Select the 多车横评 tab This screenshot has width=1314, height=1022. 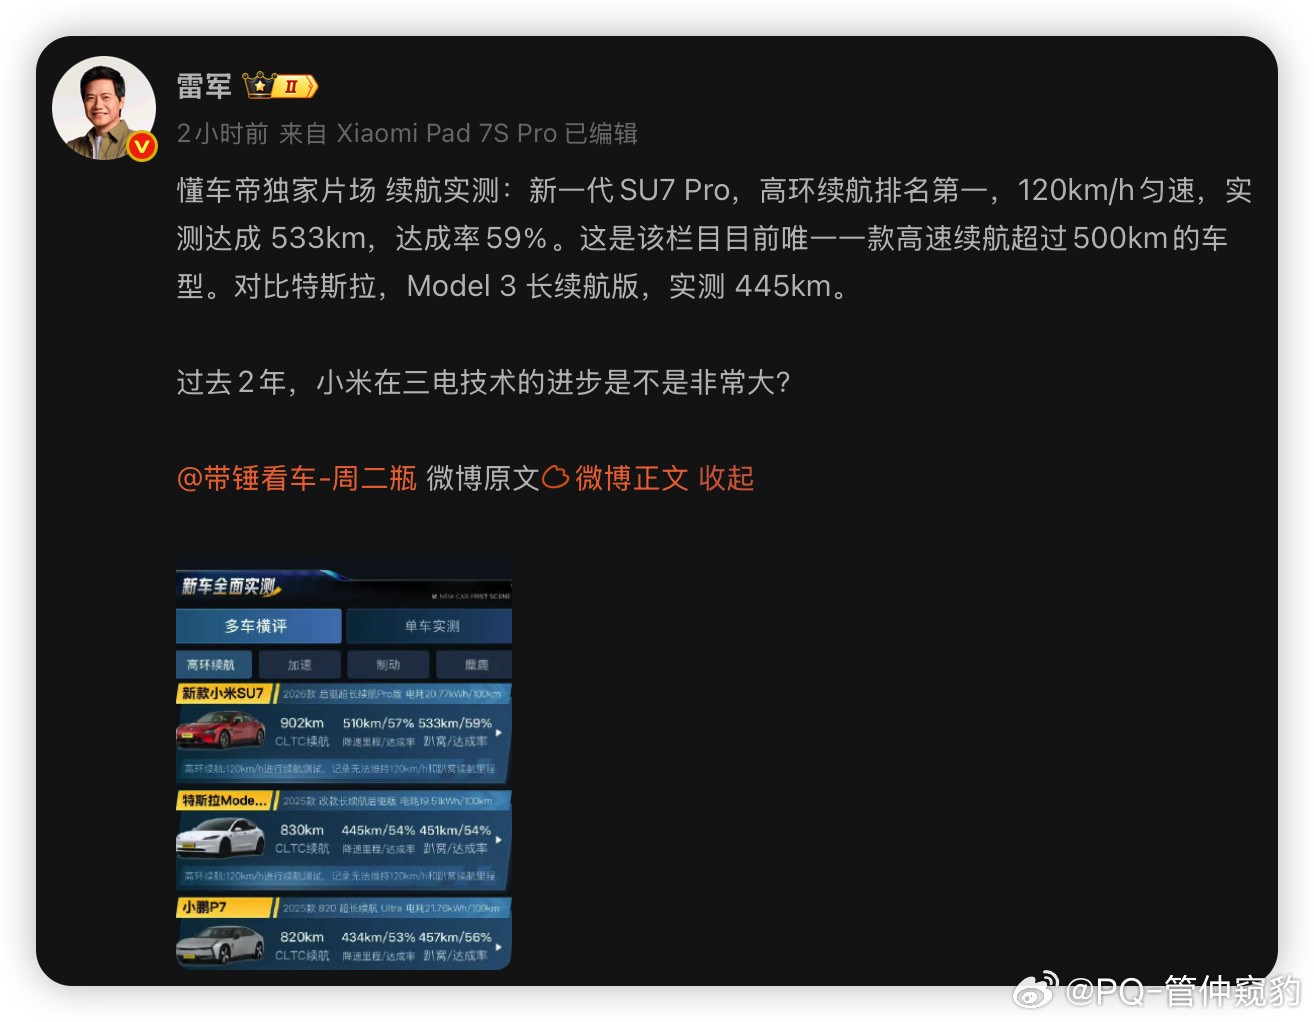(x=259, y=625)
